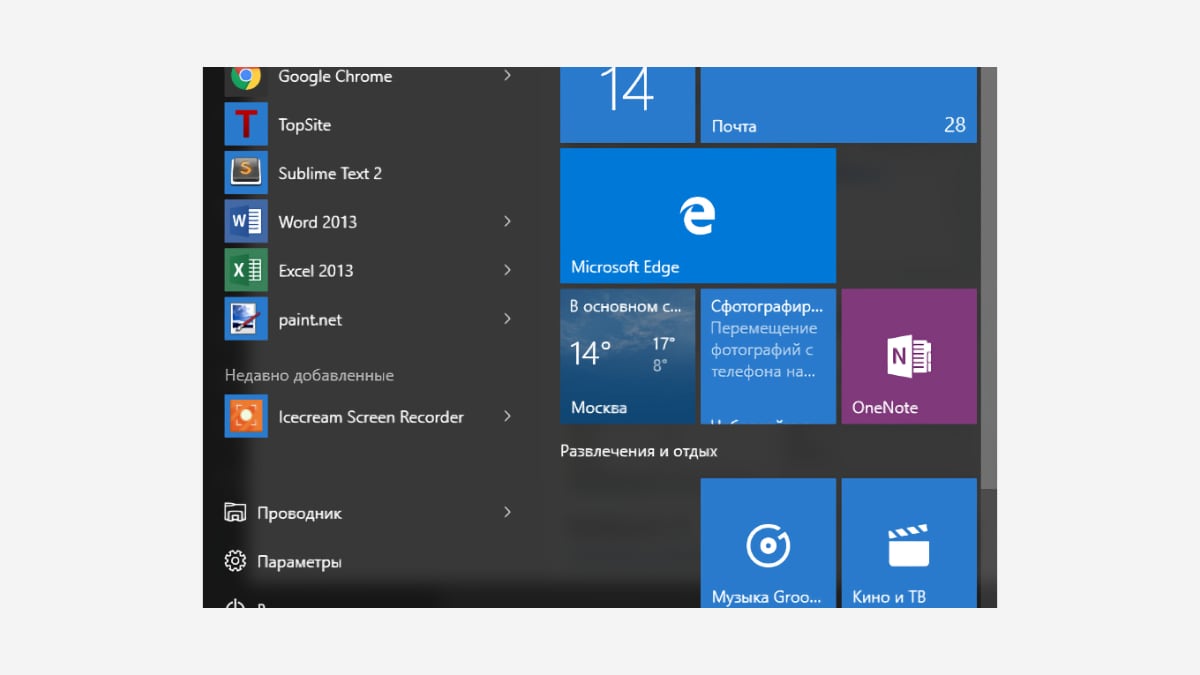The height and width of the screenshot is (675, 1200).
Task: Click the Sublime Text 2 label
Action: point(330,173)
